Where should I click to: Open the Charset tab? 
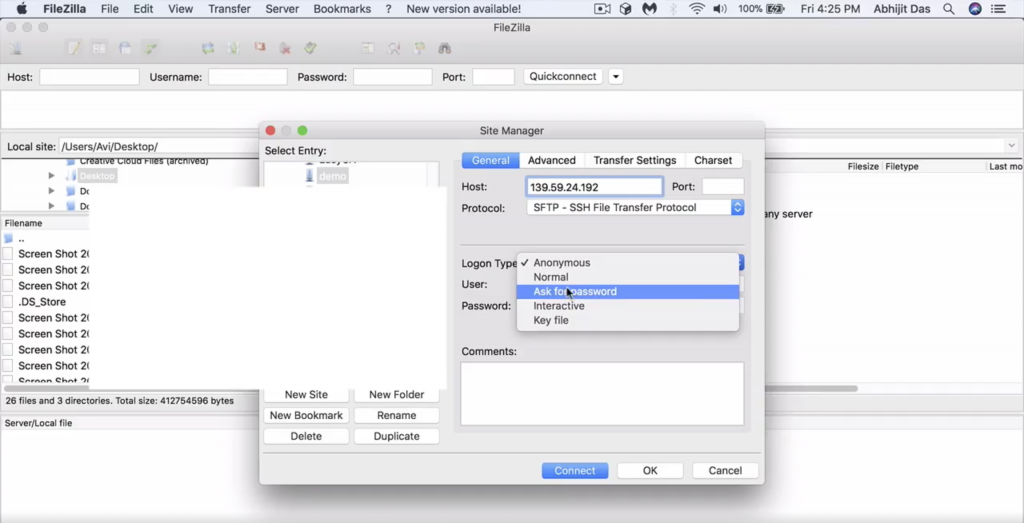click(713, 160)
